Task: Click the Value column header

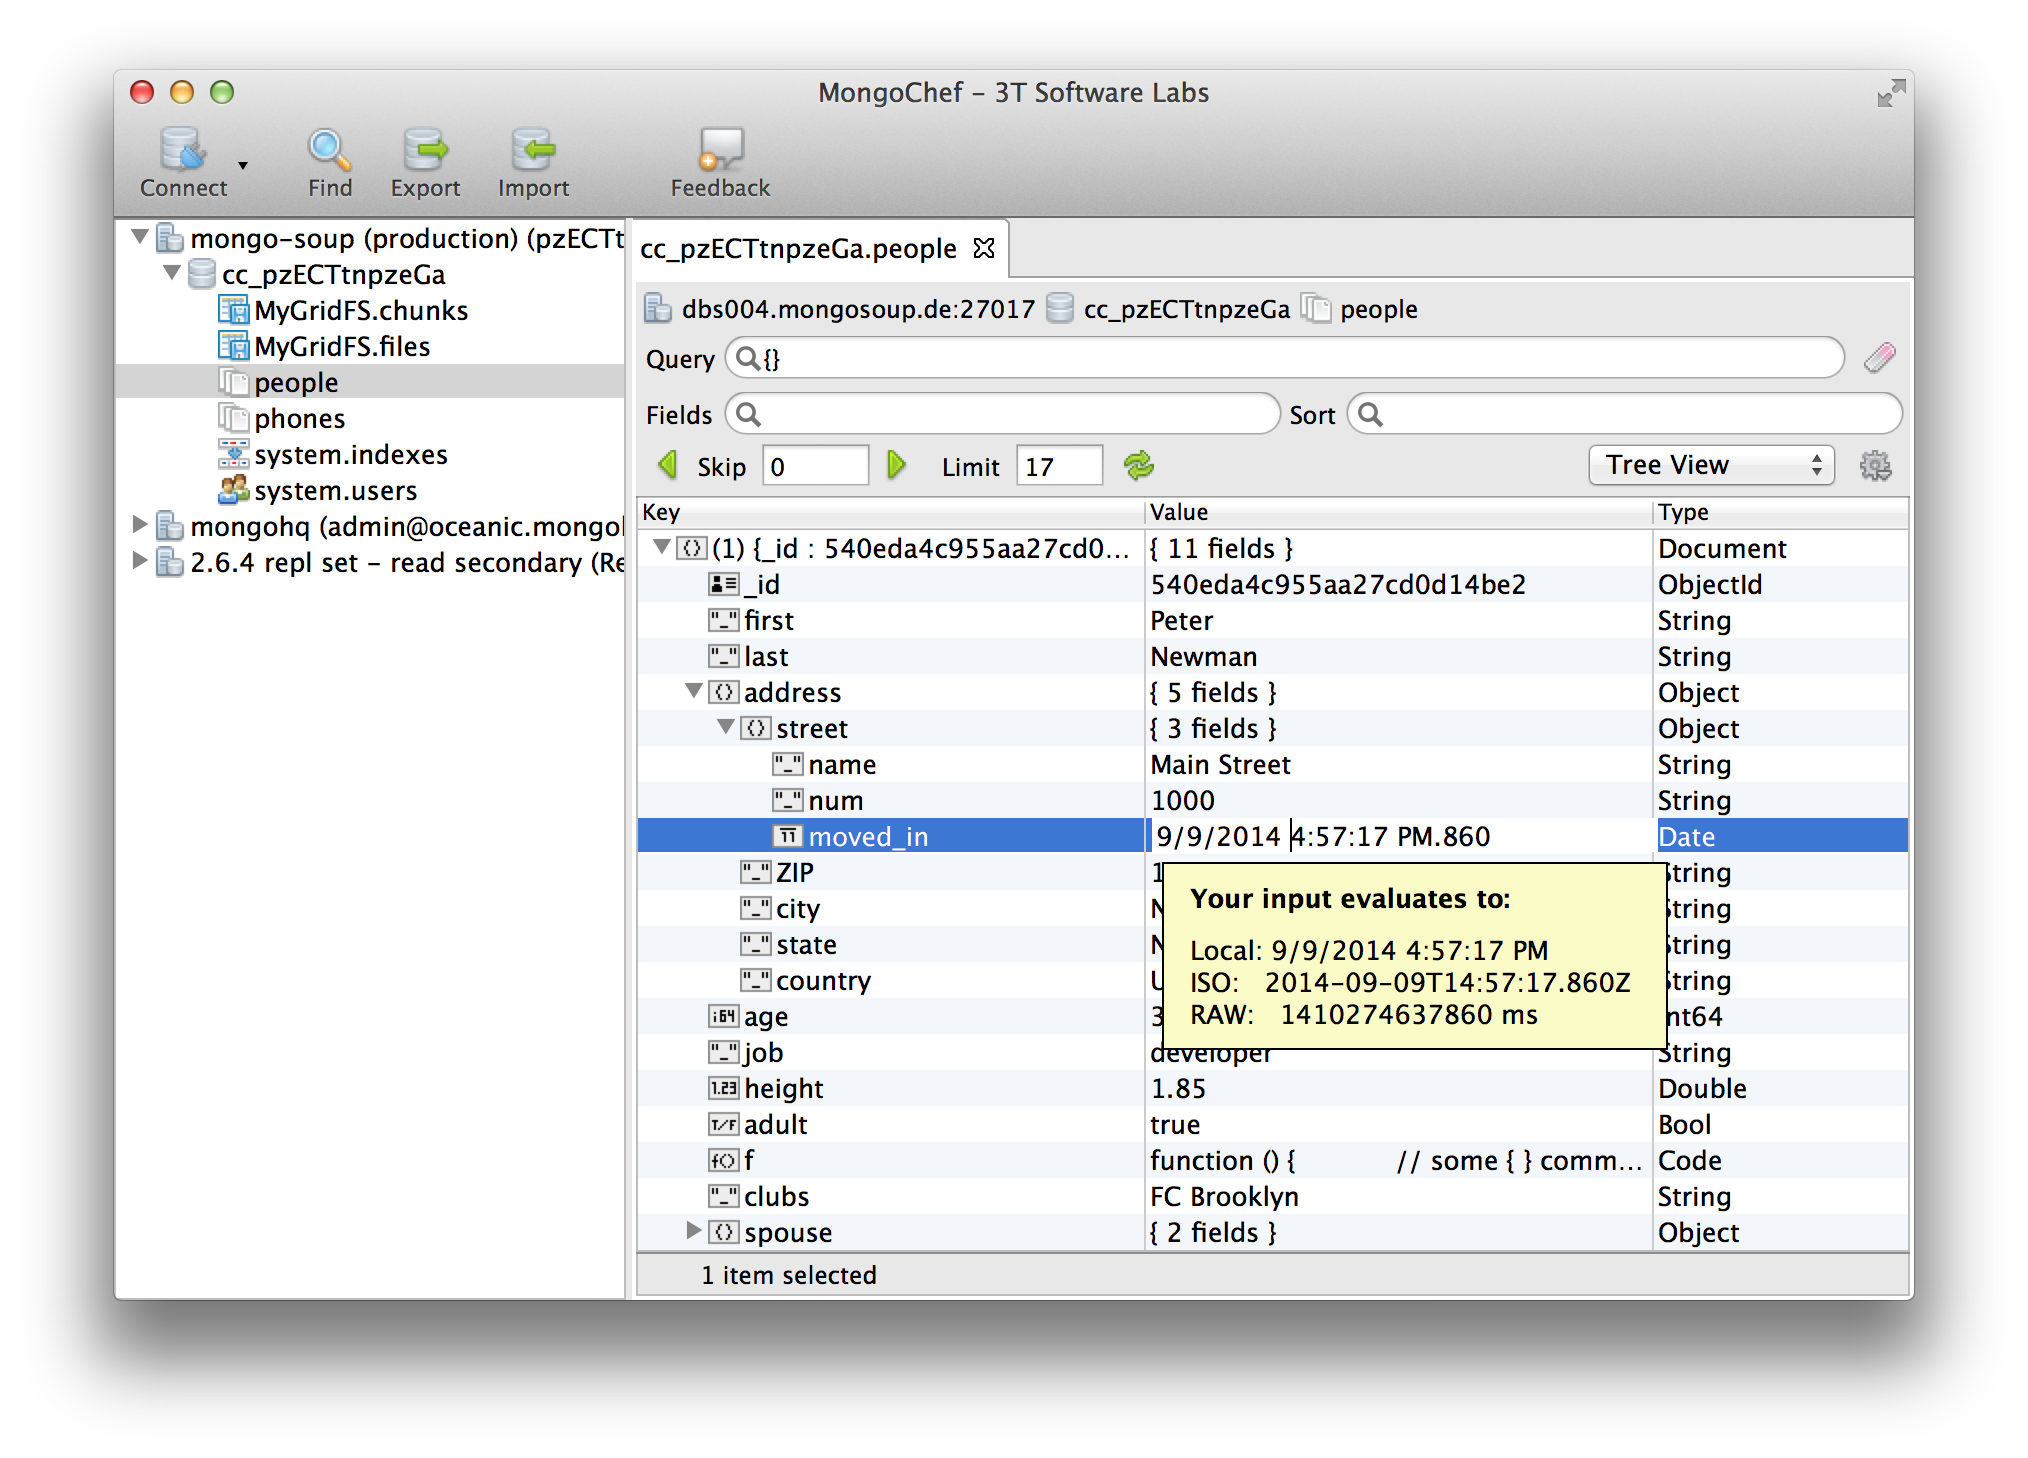Action: click(1398, 512)
